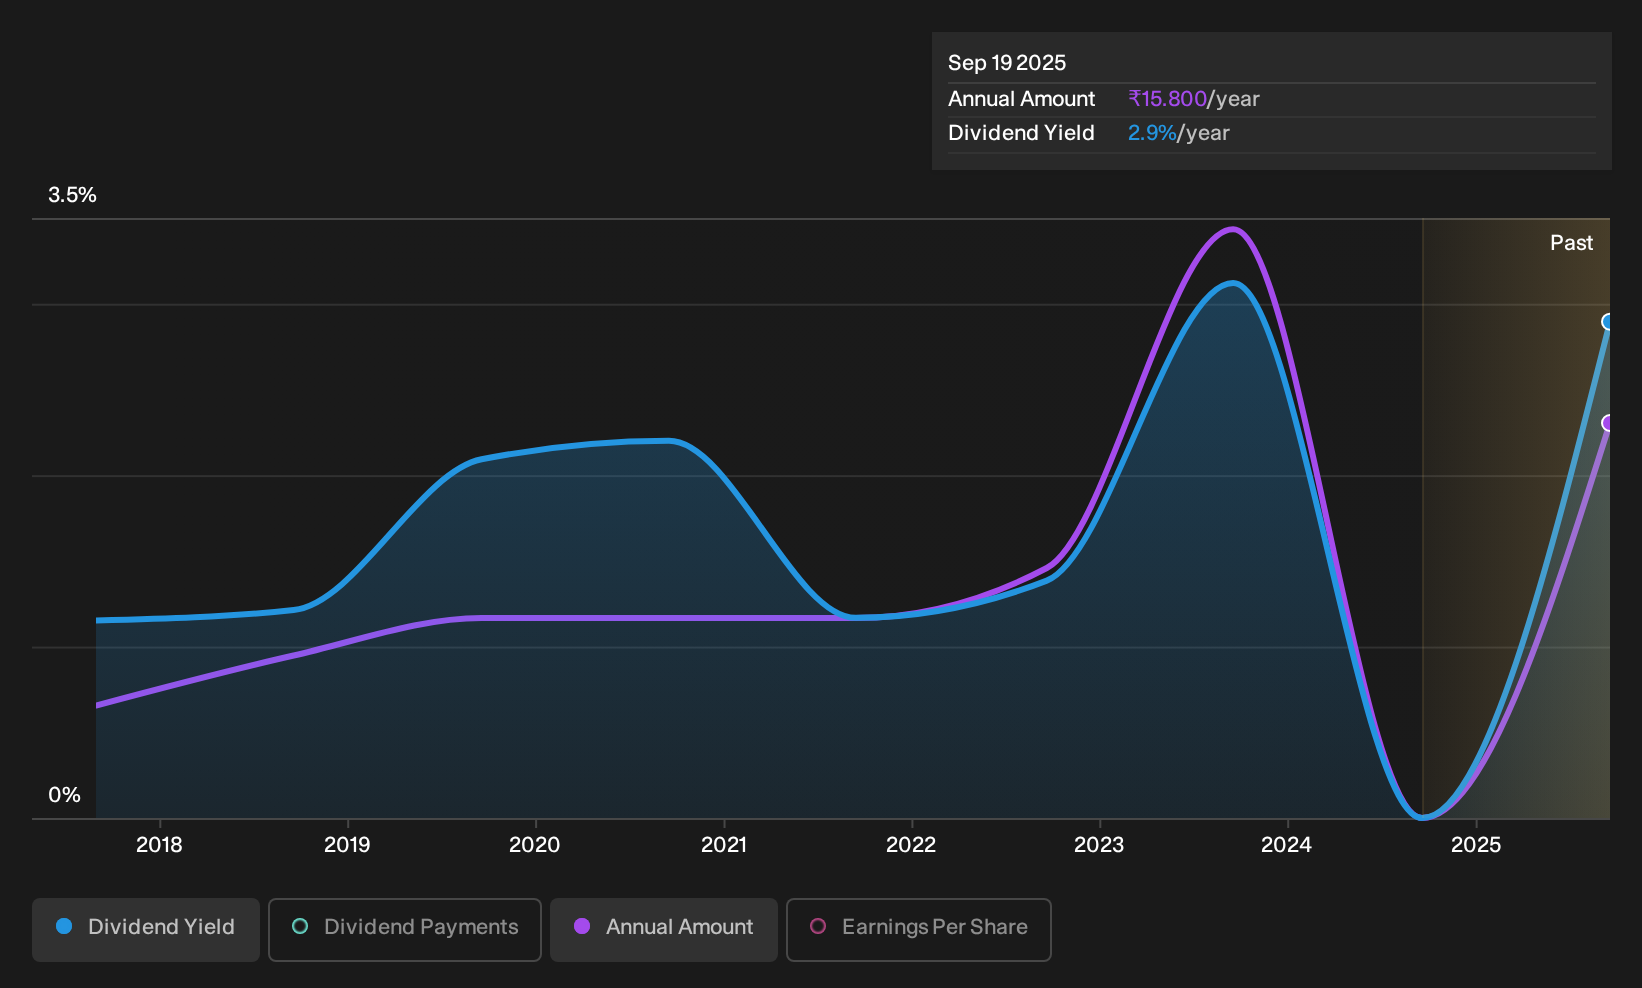This screenshot has width=1642, height=988.
Task: Click the Past region label
Action: pos(1571,243)
